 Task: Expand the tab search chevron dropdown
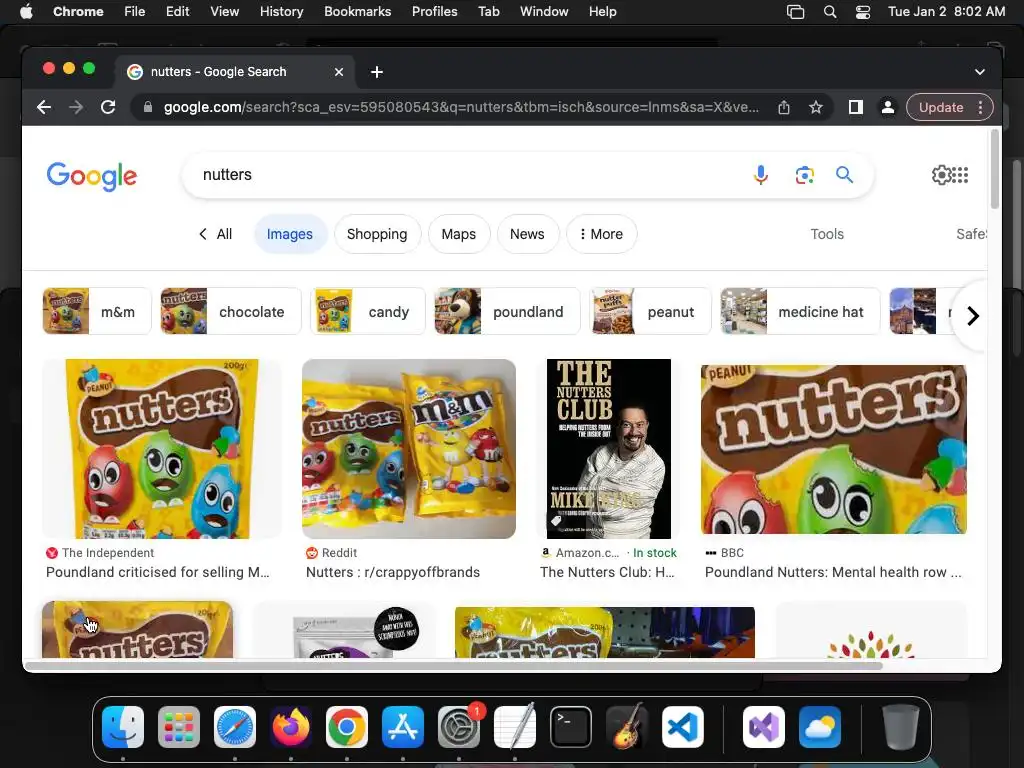coord(980,72)
